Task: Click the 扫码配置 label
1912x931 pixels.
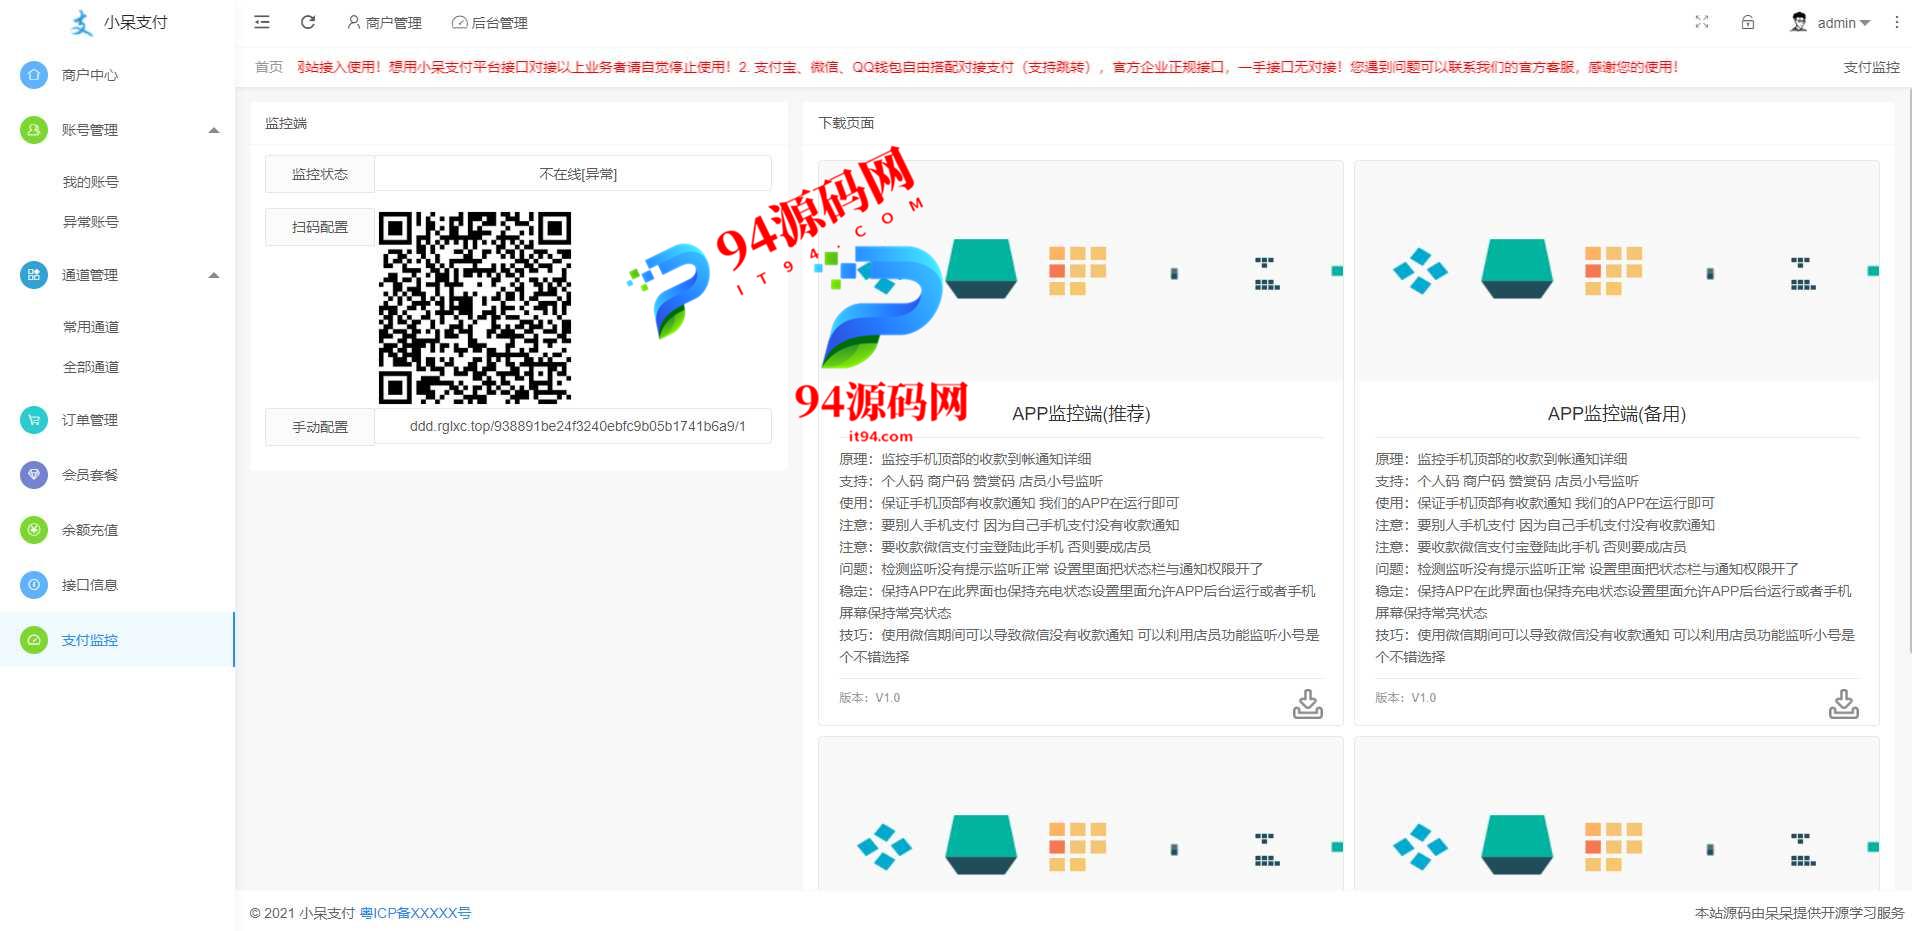Action: point(320,227)
